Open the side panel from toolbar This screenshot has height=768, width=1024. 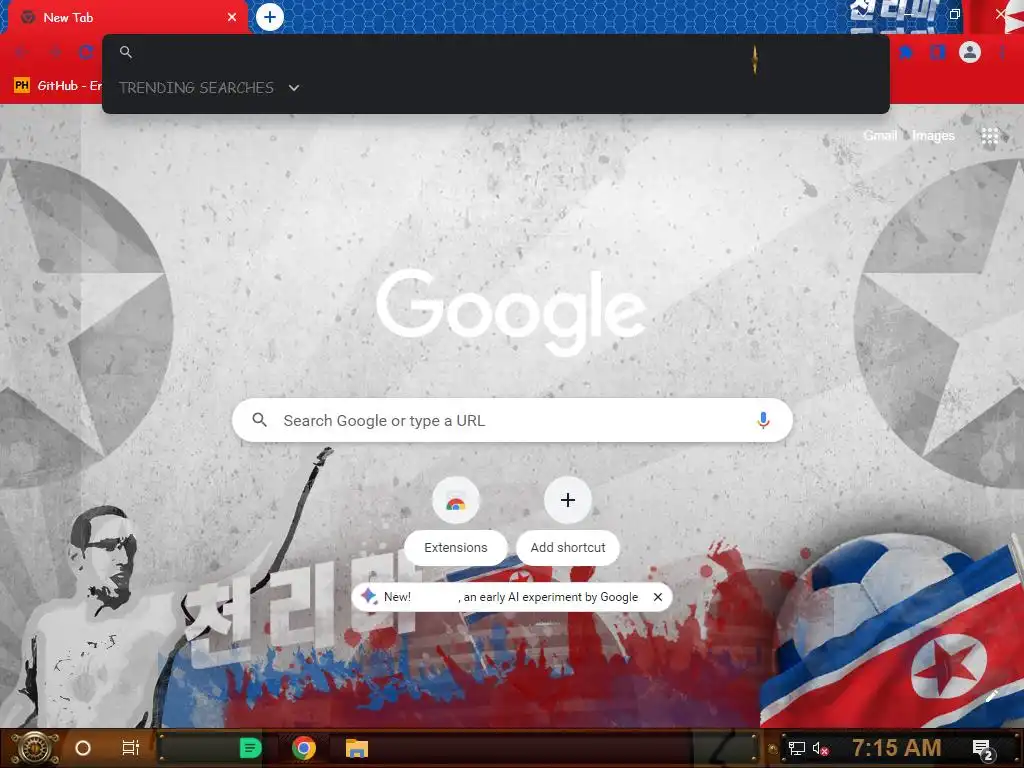pos(938,52)
